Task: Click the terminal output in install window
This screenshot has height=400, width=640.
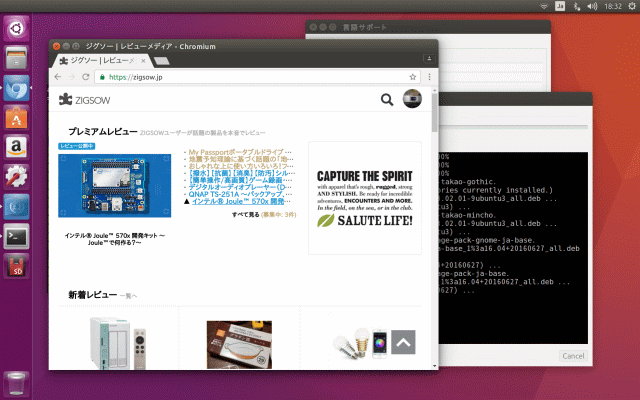Action: 513,248
